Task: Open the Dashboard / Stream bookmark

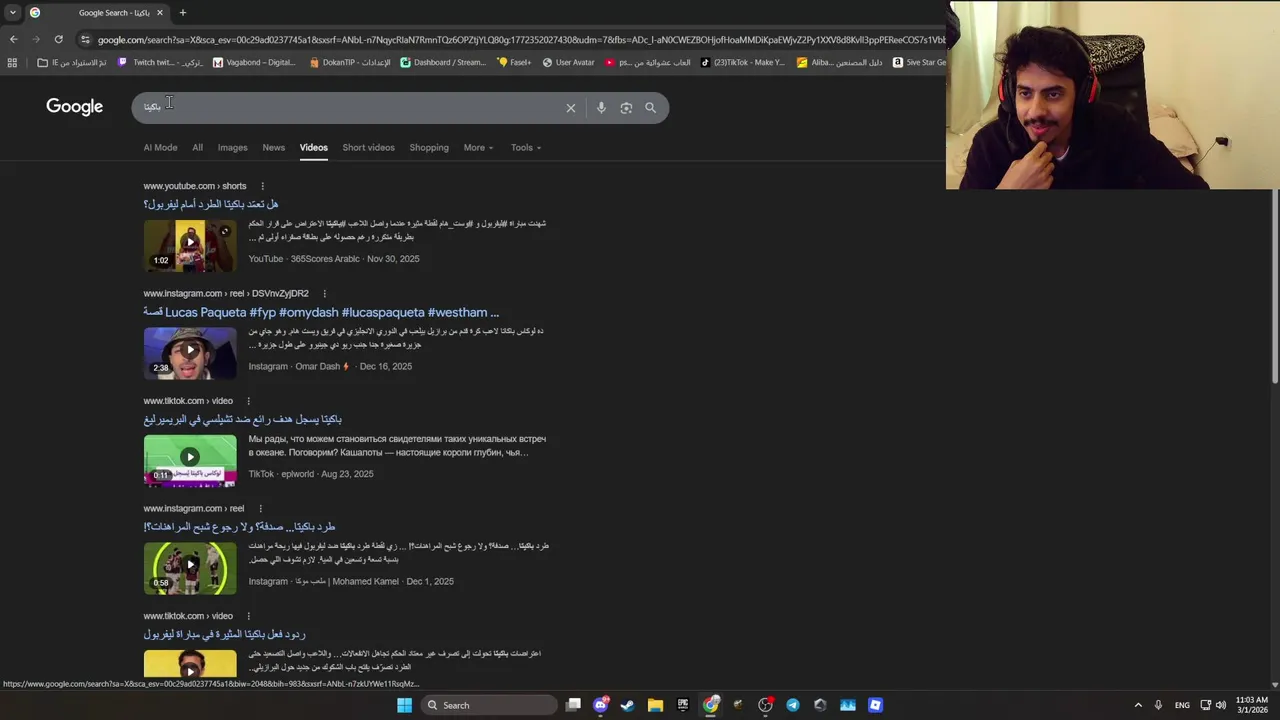Action: [x=443, y=62]
